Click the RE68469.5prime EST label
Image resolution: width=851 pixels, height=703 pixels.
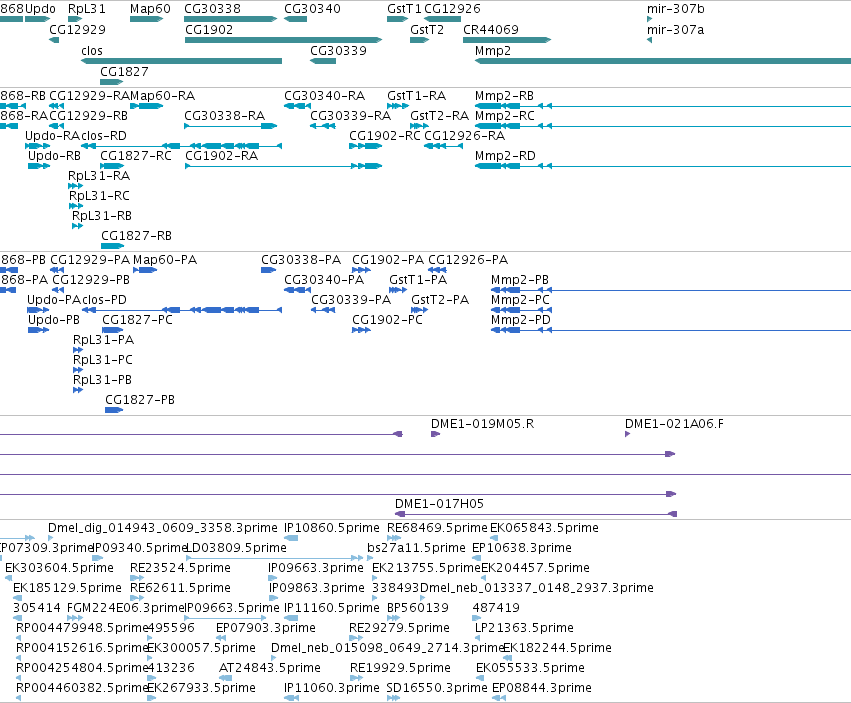[437, 528]
